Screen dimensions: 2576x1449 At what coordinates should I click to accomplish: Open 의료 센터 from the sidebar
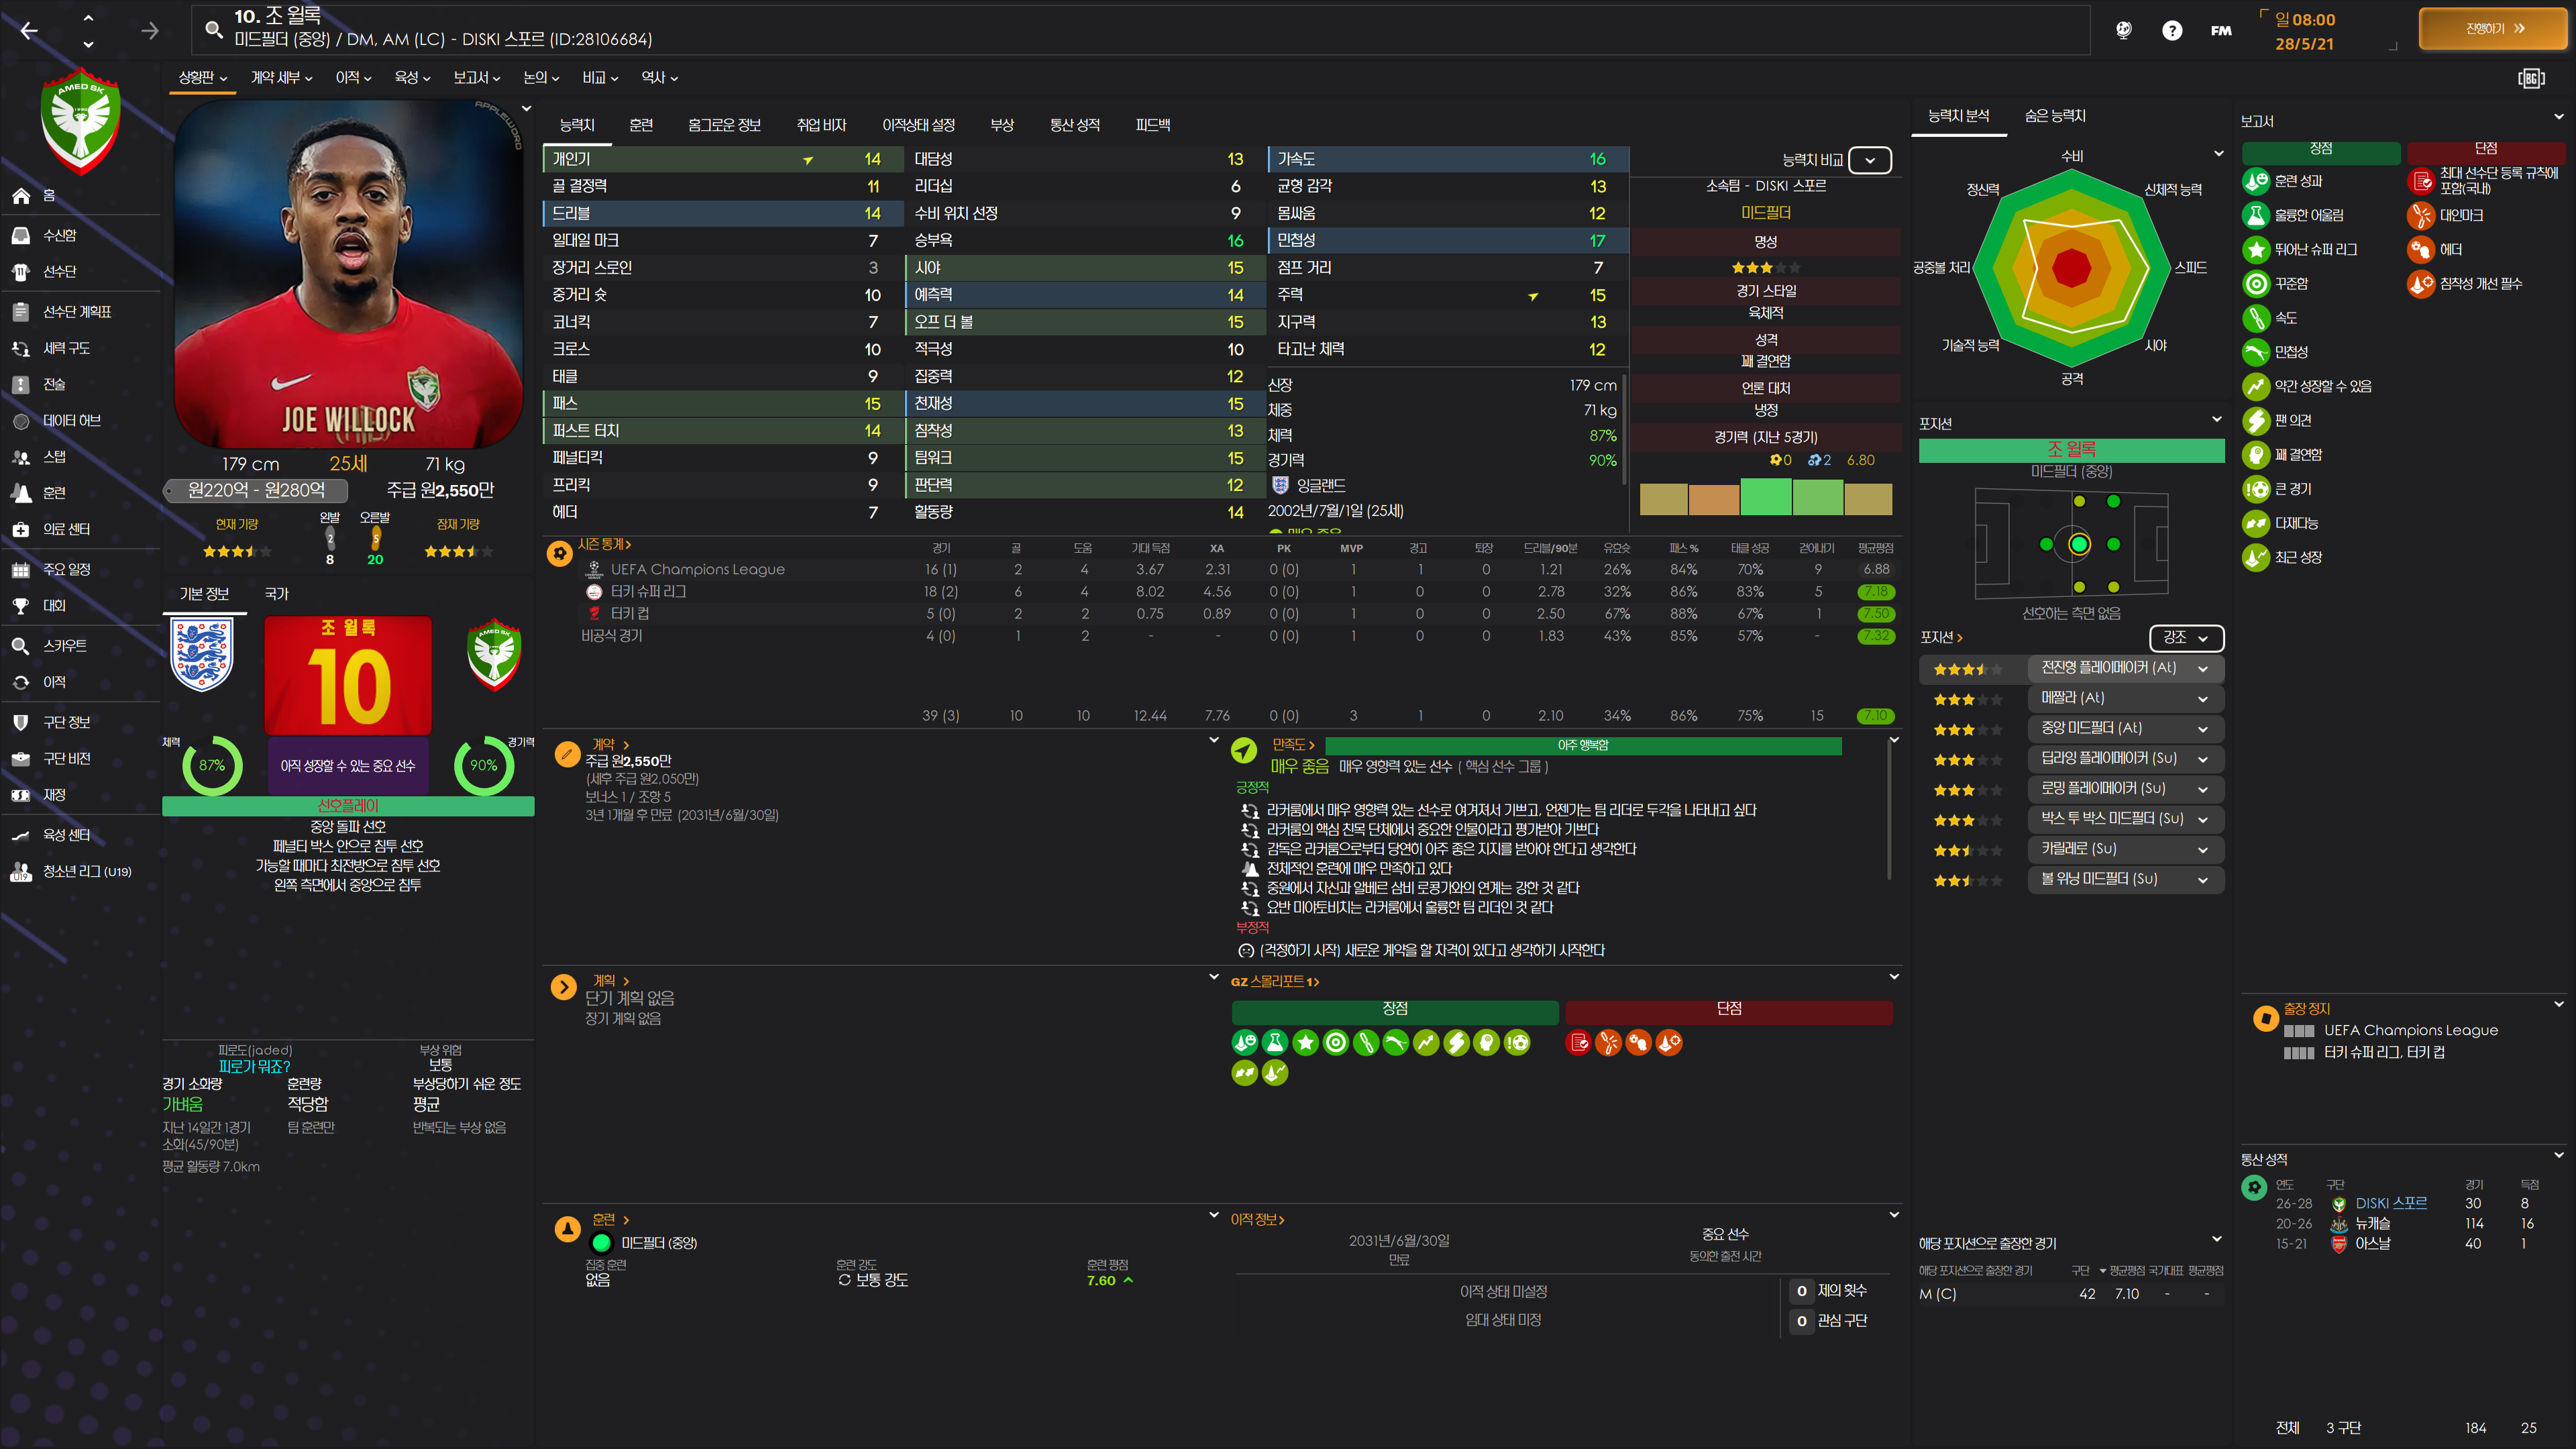coord(66,529)
